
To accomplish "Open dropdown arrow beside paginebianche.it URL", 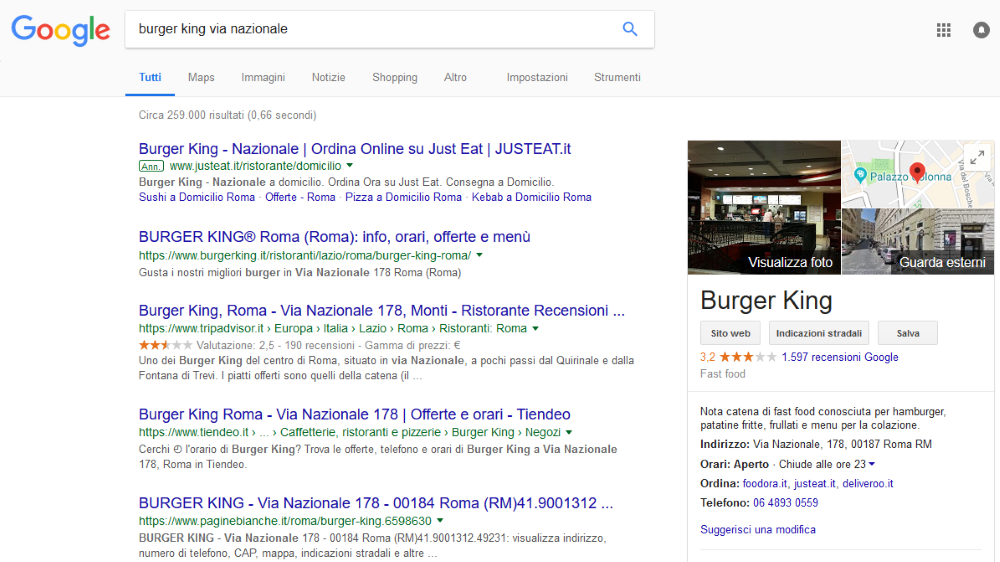I will click(x=440, y=521).
